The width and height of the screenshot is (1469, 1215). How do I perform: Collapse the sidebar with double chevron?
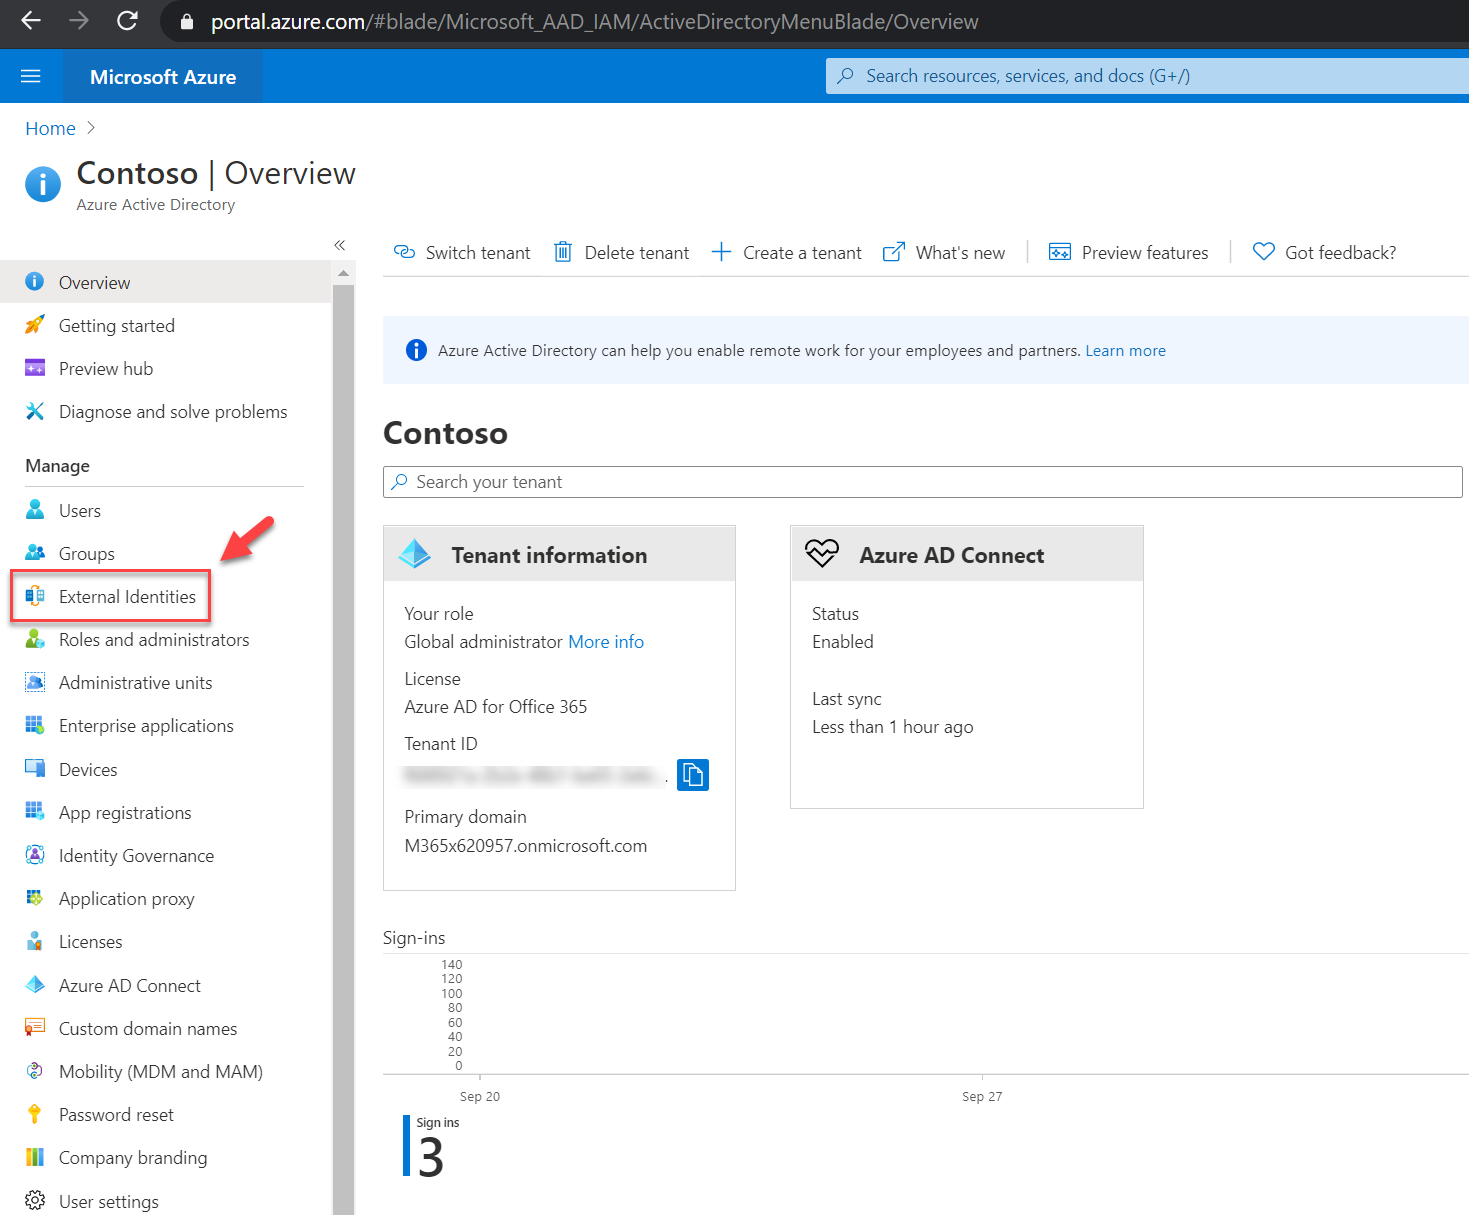340,245
